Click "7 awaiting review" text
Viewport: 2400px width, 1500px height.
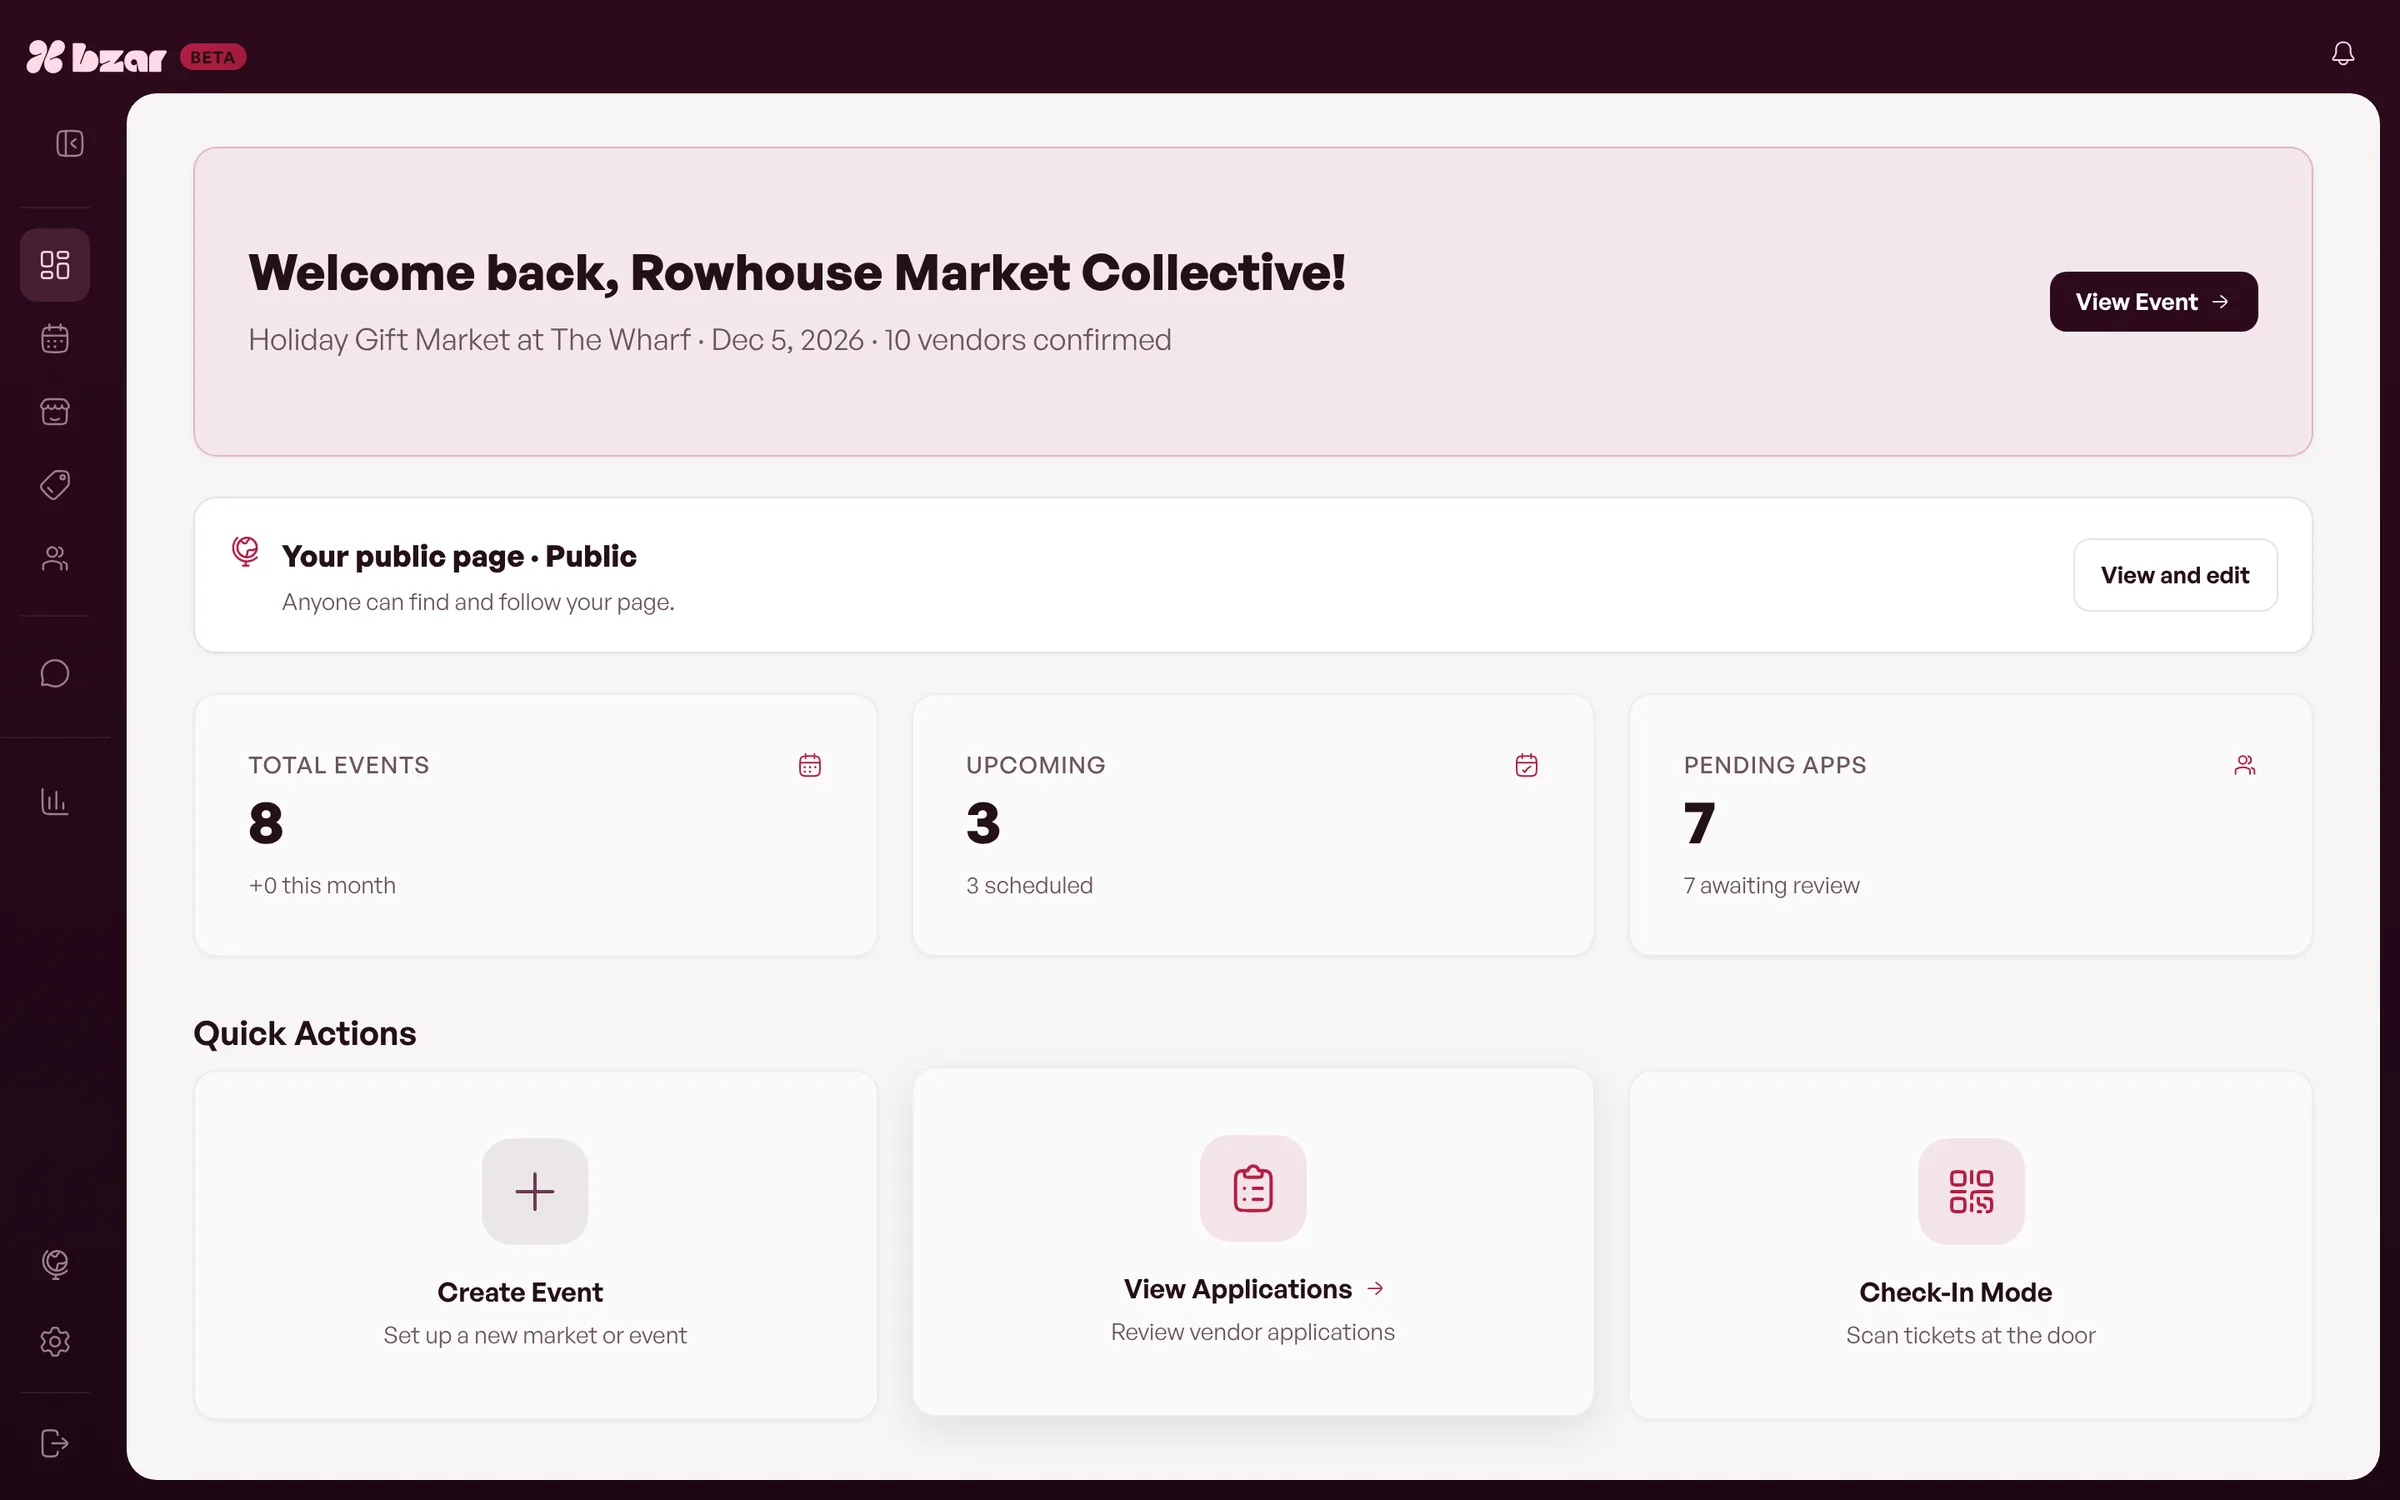(1771, 885)
